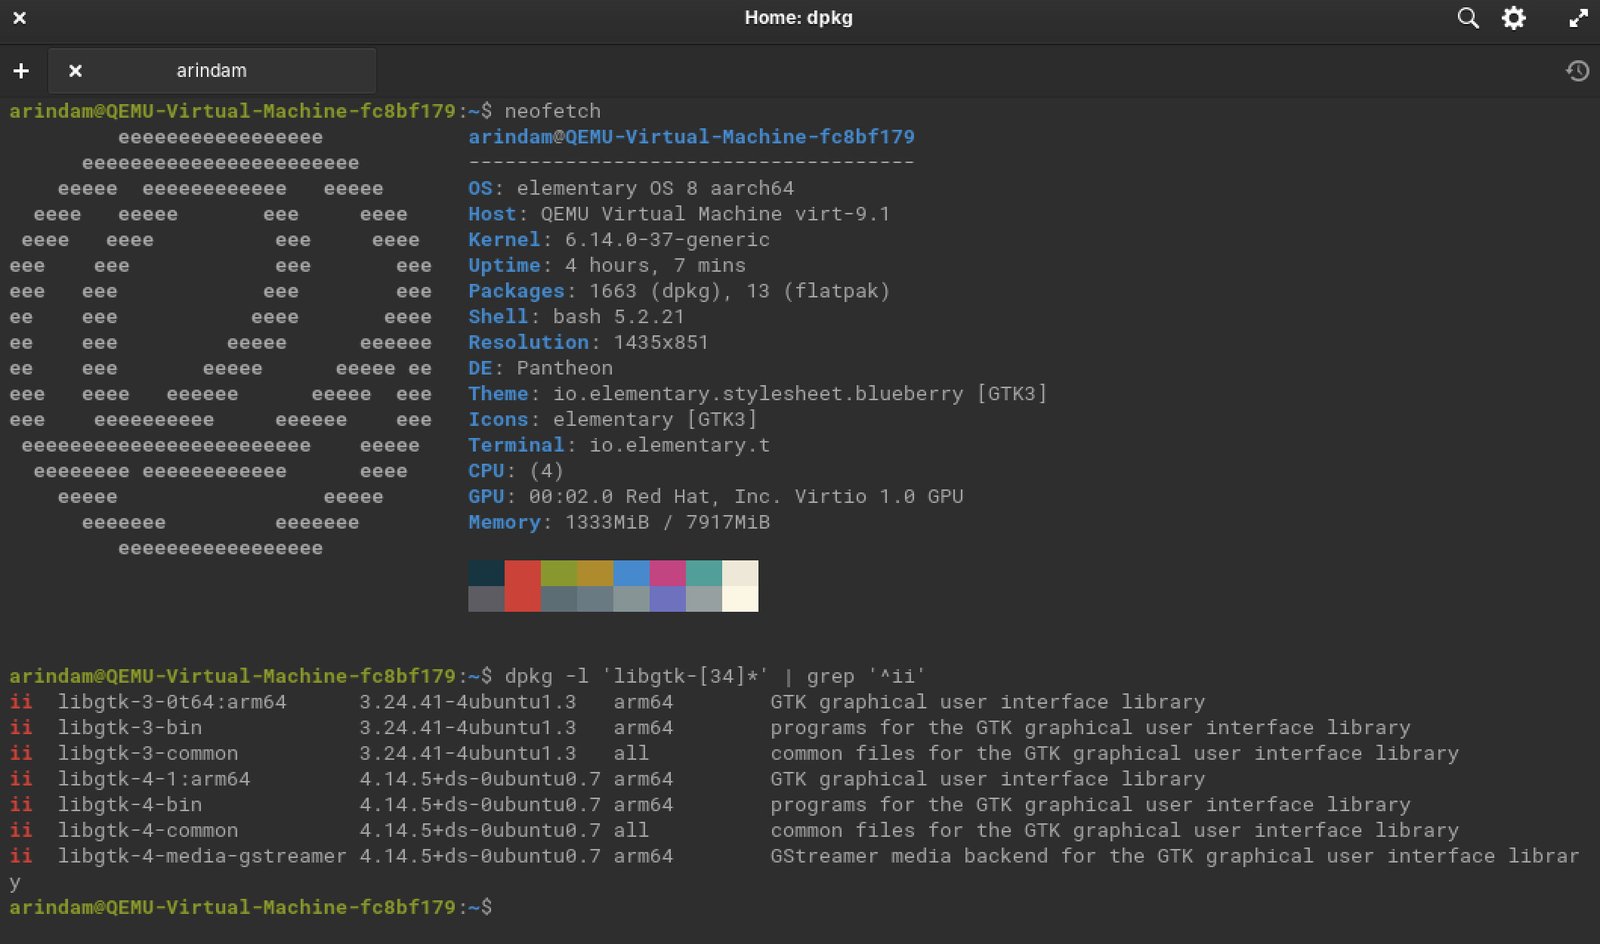Click the 'Pantheon' desktop environment text
This screenshot has width=1600, height=944.
pyautogui.click(x=564, y=368)
